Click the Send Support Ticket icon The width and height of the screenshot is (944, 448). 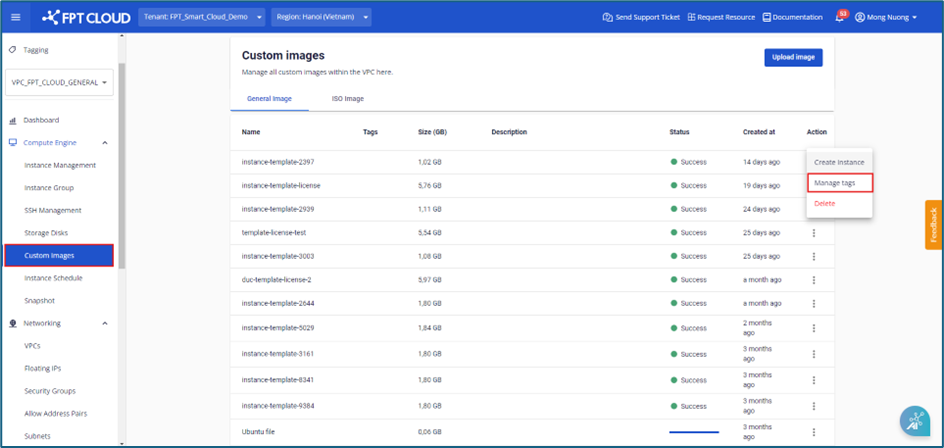tap(608, 17)
